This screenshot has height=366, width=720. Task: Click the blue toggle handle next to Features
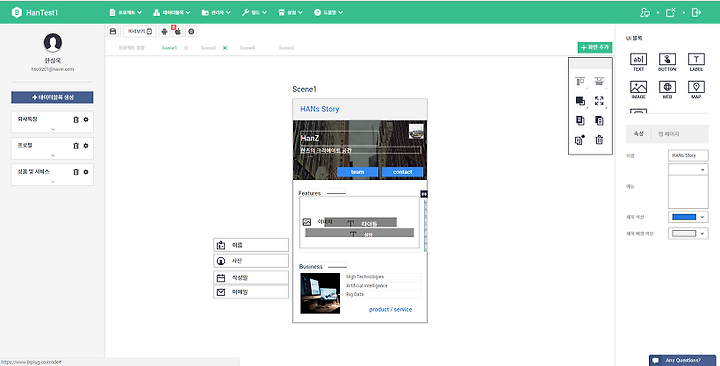pyautogui.click(x=424, y=194)
